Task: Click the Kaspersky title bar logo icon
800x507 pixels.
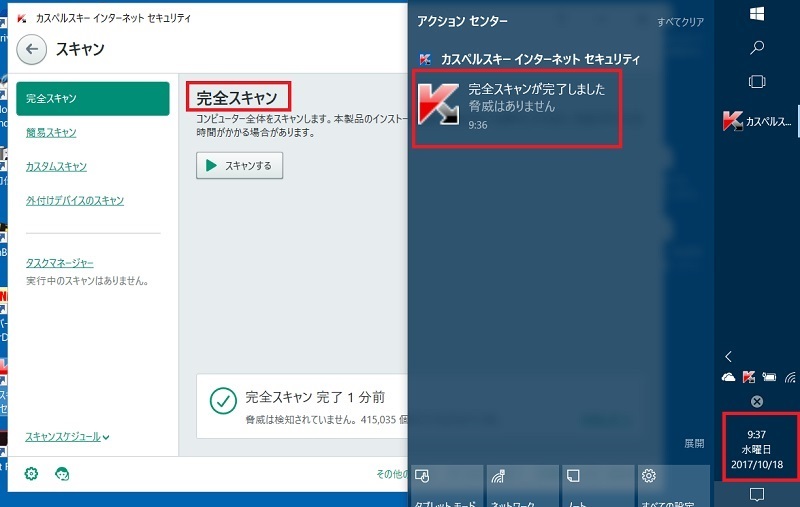Action: coord(21,18)
